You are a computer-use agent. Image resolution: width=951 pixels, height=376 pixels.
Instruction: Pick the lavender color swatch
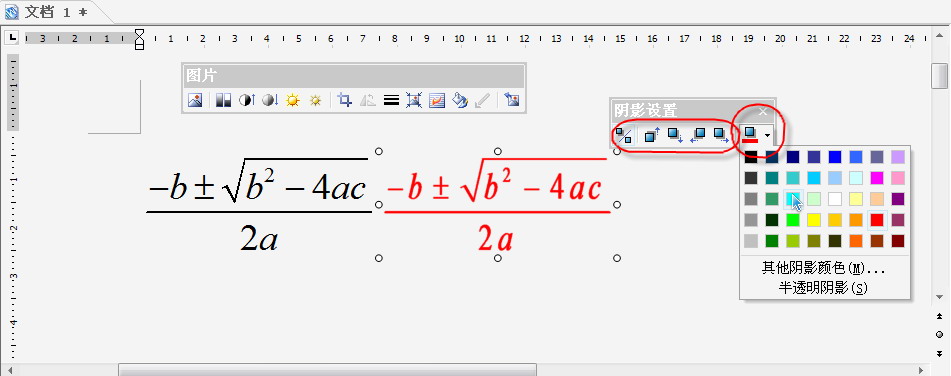[x=898, y=157]
